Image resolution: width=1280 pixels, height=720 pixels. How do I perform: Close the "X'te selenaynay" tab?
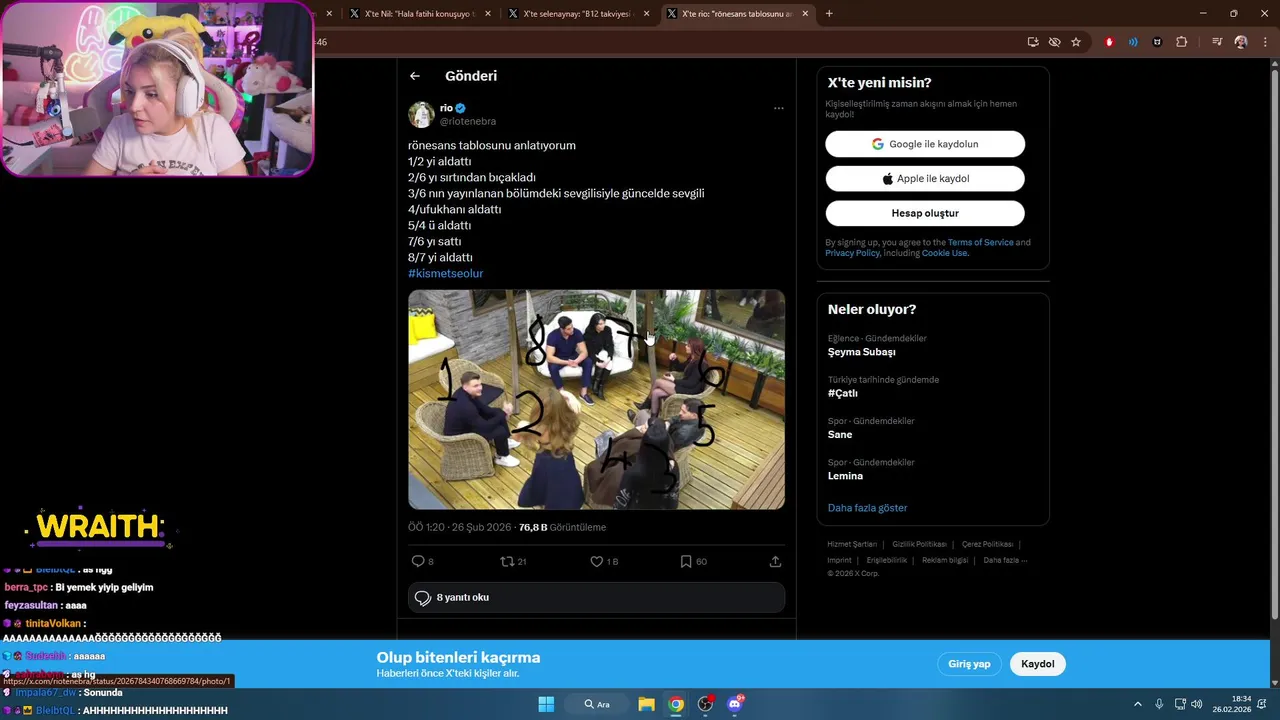pos(646,14)
